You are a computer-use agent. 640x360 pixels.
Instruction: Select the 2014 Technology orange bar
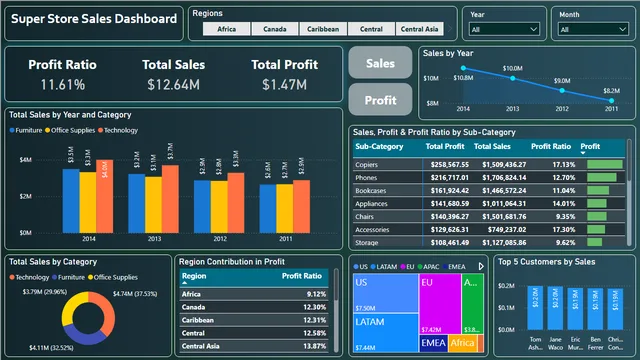[104, 196]
